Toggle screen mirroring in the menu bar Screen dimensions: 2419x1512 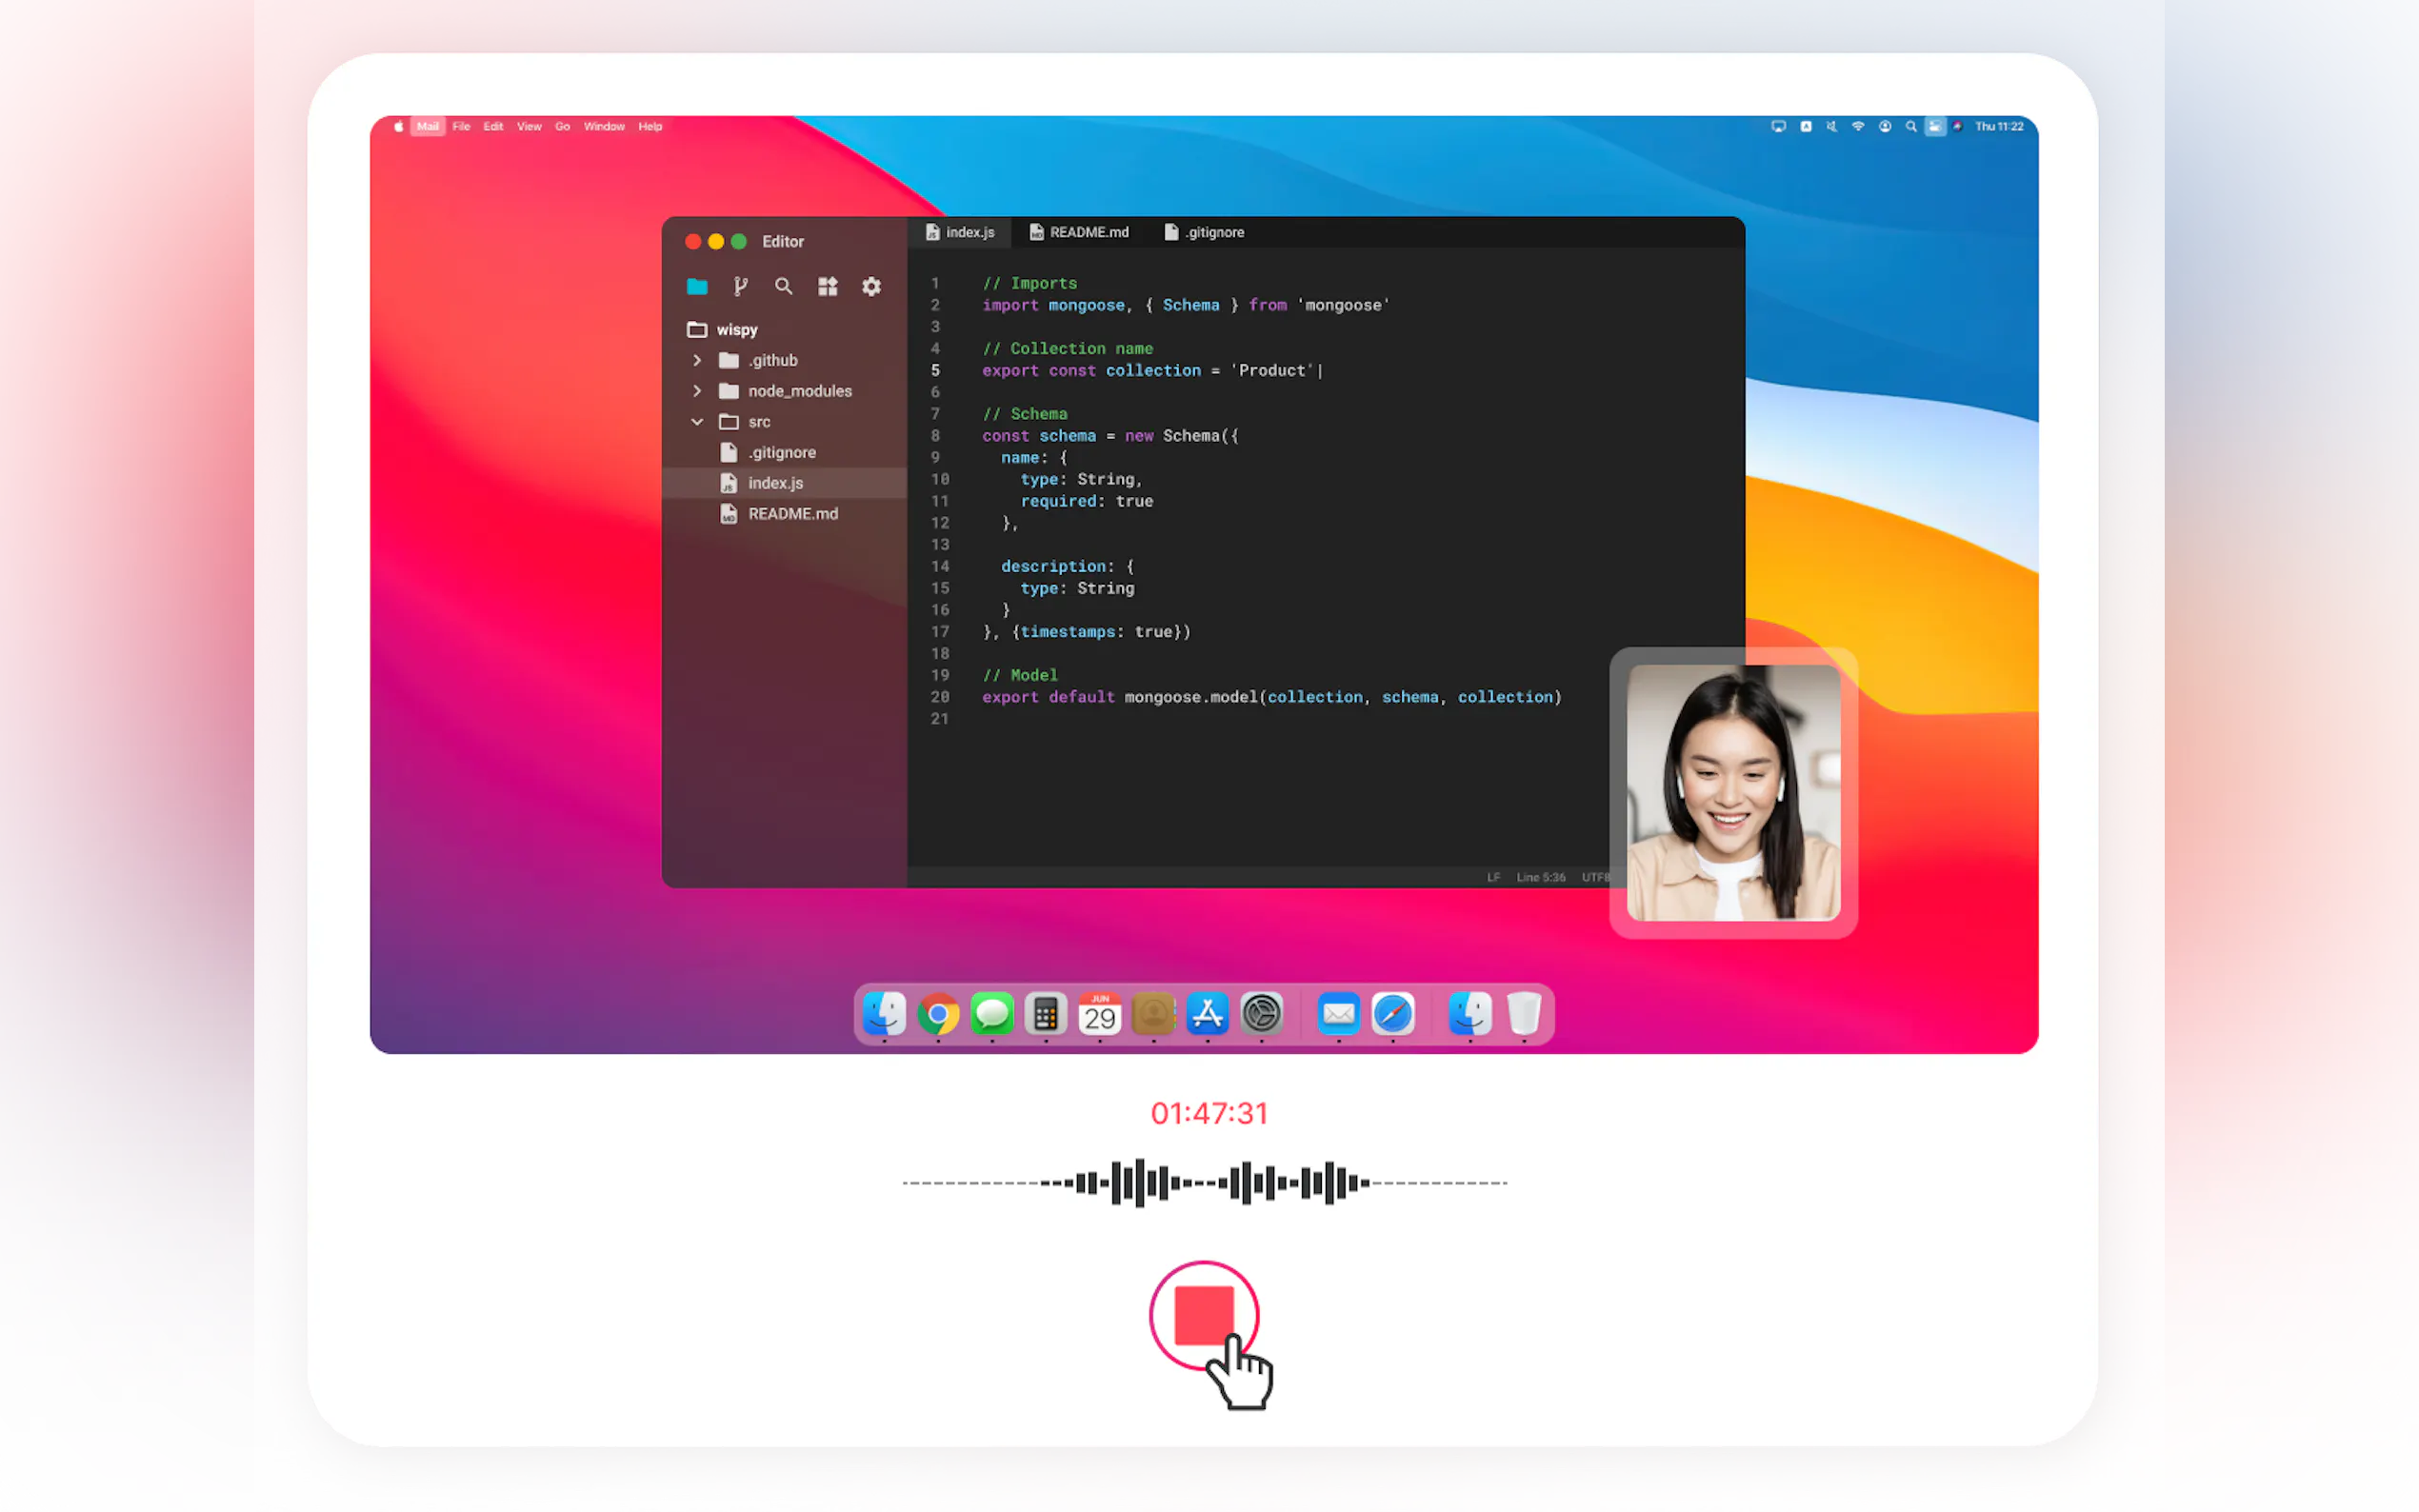(1779, 126)
